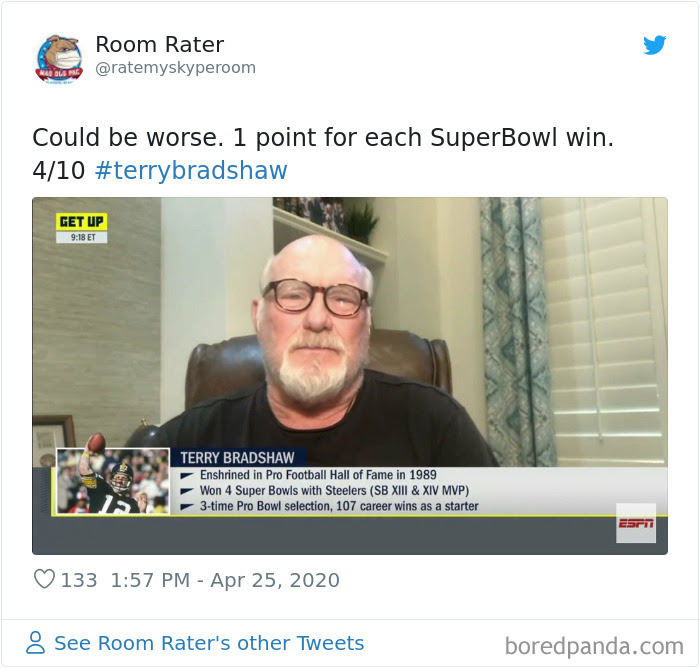The height and width of the screenshot is (668, 700).
Task: Click the TERRY BRADSHAW name banner
Action: pyautogui.click(x=238, y=458)
